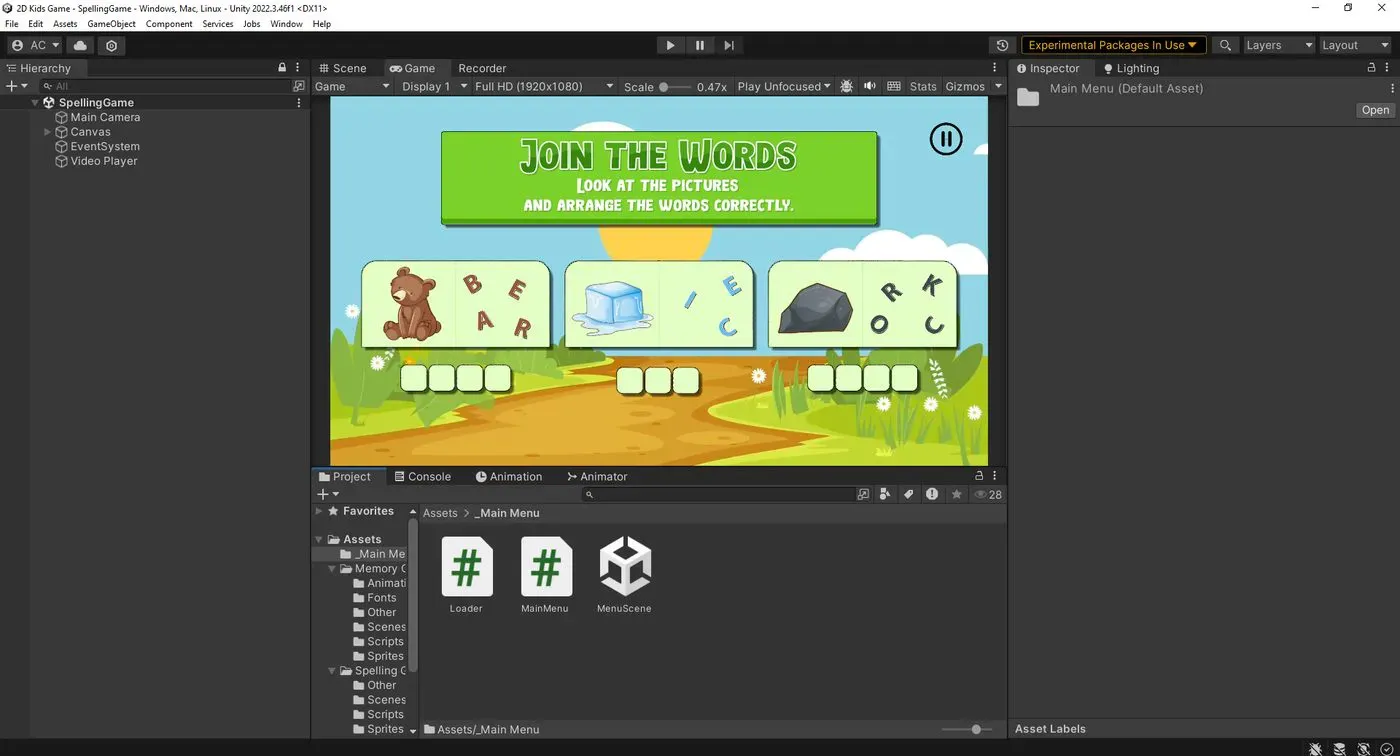This screenshot has width=1400, height=756.
Task: Click the Step frame button
Action: click(729, 45)
